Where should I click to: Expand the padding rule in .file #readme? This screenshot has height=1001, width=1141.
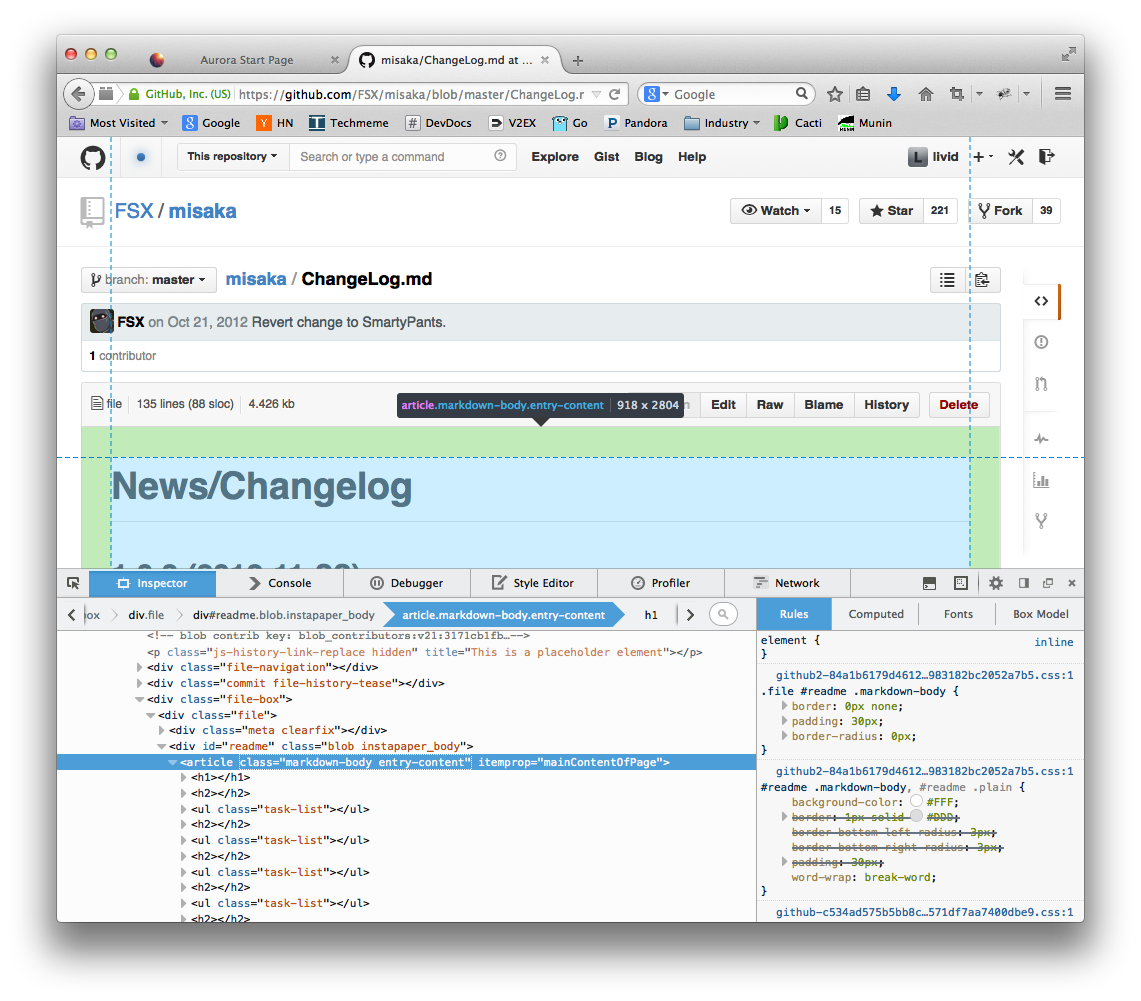784,721
